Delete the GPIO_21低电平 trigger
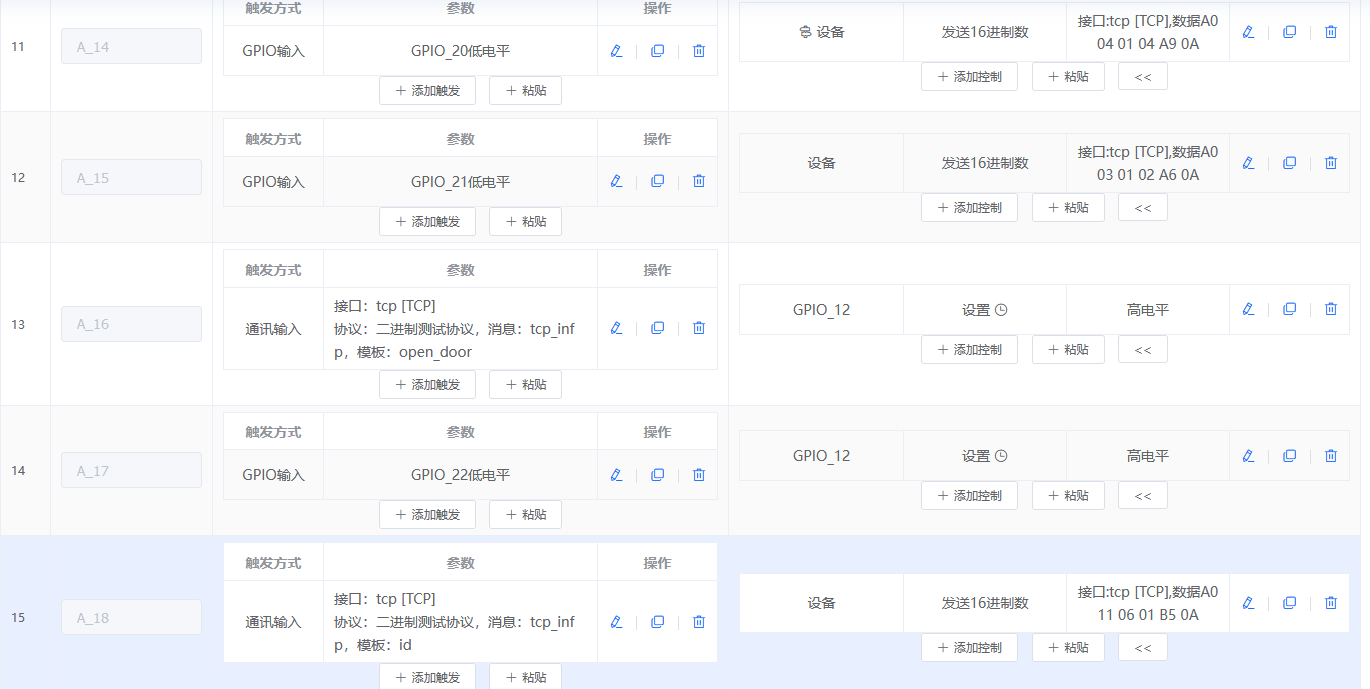This screenshot has height=689, width=1370. [698, 181]
